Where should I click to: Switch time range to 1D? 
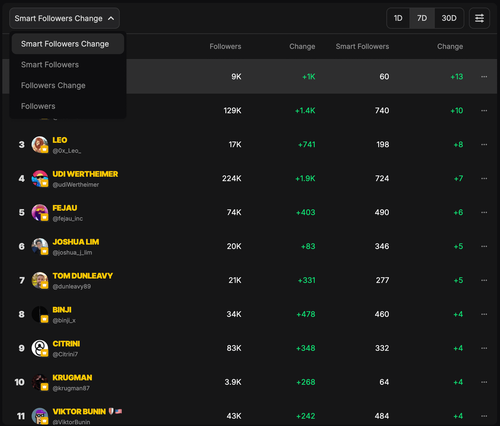398,18
